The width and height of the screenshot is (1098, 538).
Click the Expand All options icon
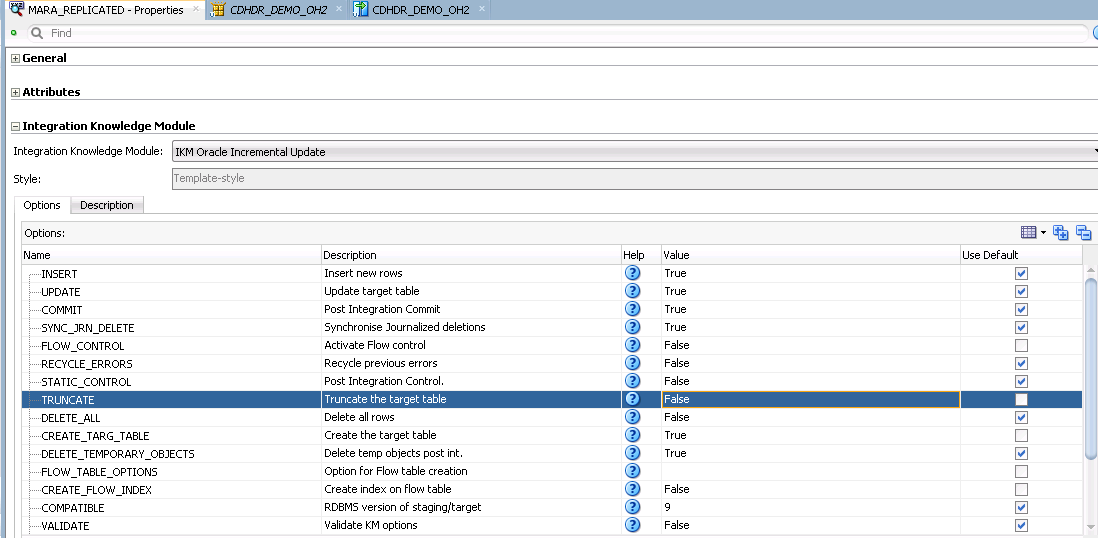pos(1061,233)
